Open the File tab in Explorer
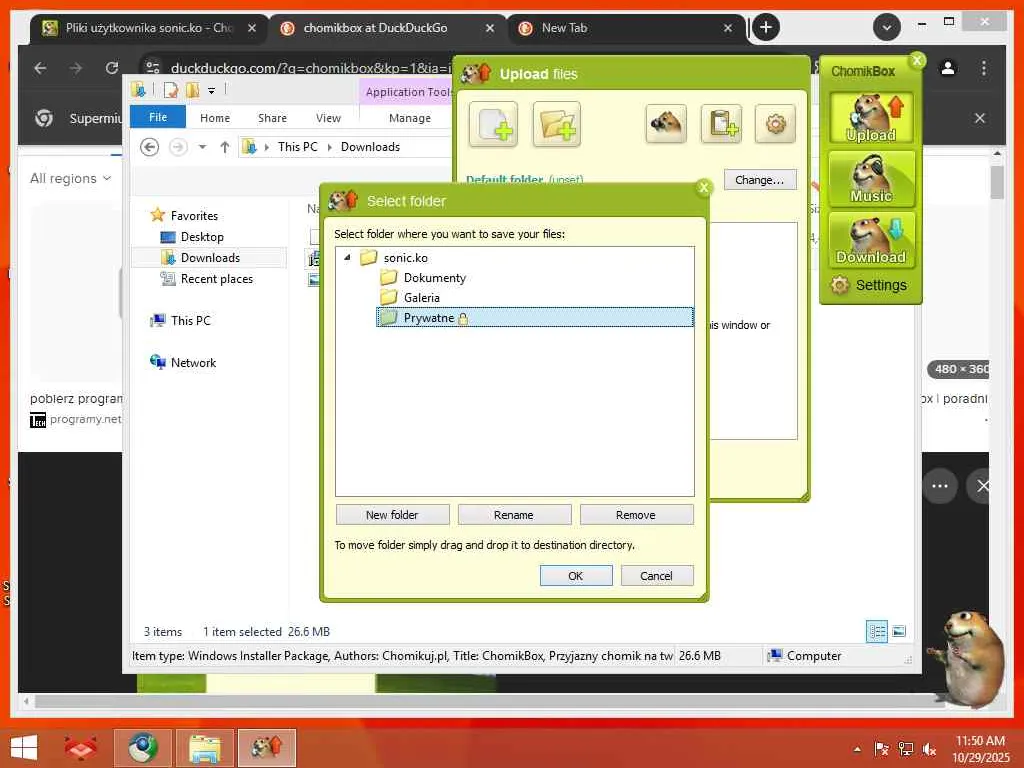Screen dimensions: 1024x768 coord(158,118)
